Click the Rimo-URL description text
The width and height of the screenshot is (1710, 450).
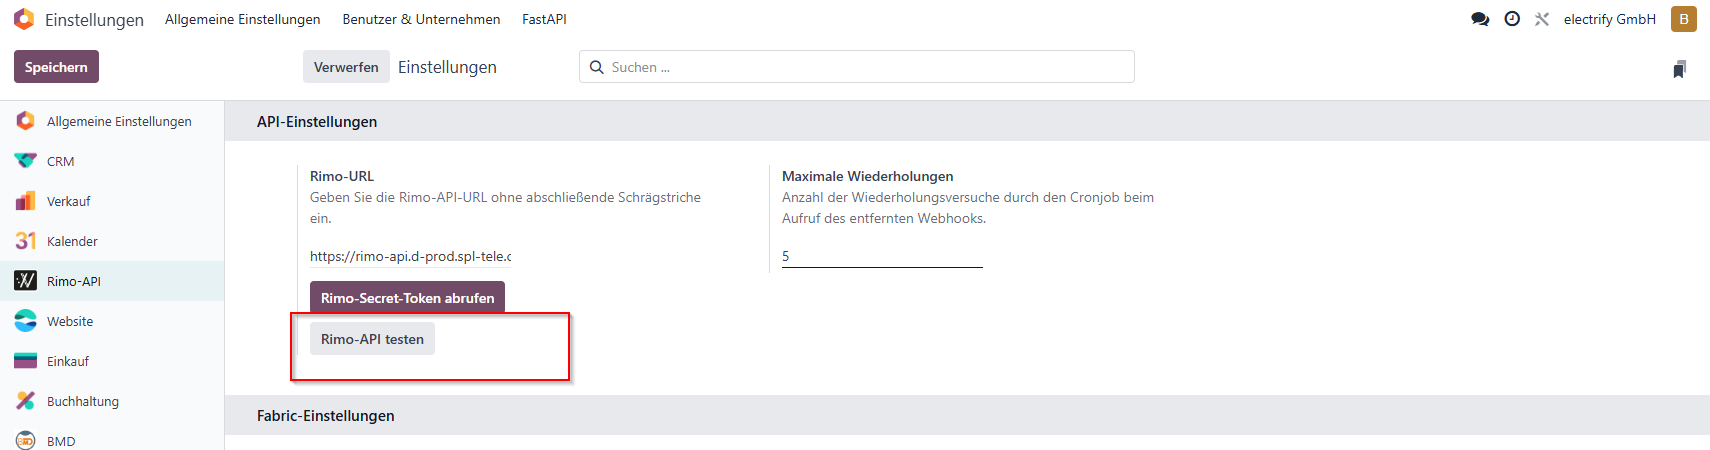(x=505, y=208)
